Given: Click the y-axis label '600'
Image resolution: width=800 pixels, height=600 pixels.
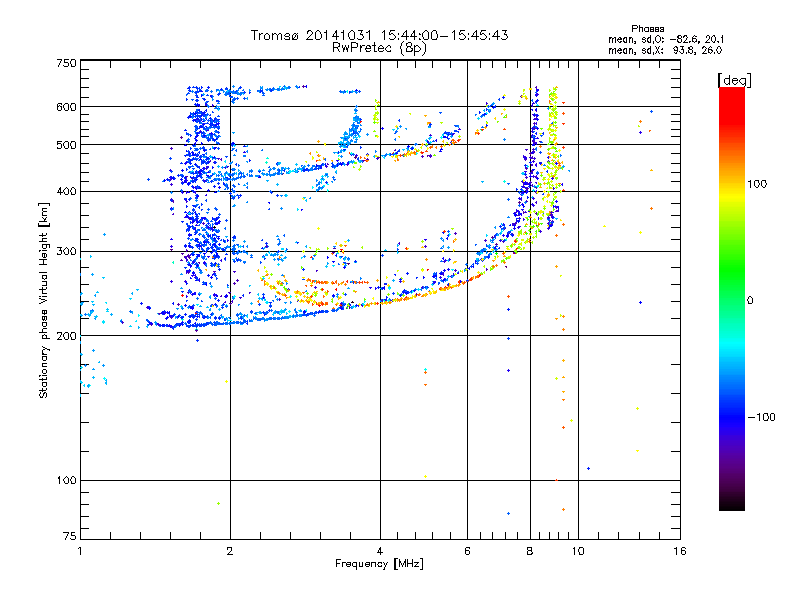Looking at the screenshot, I should point(66,107).
